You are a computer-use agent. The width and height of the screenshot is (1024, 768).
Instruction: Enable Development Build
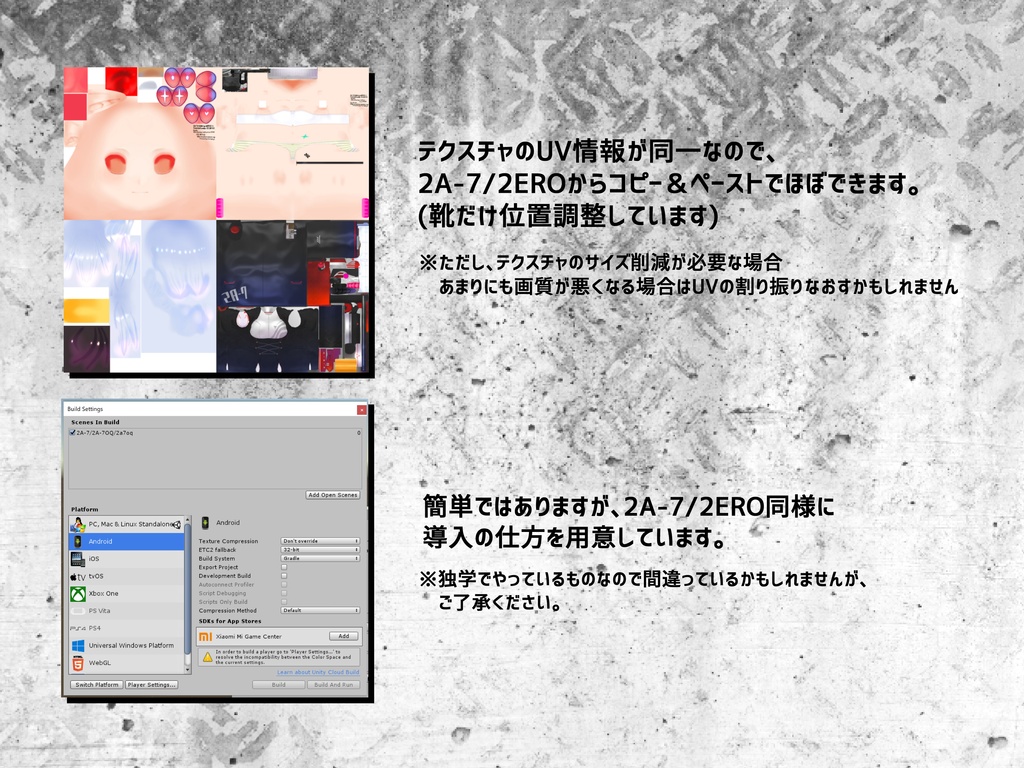coord(285,576)
